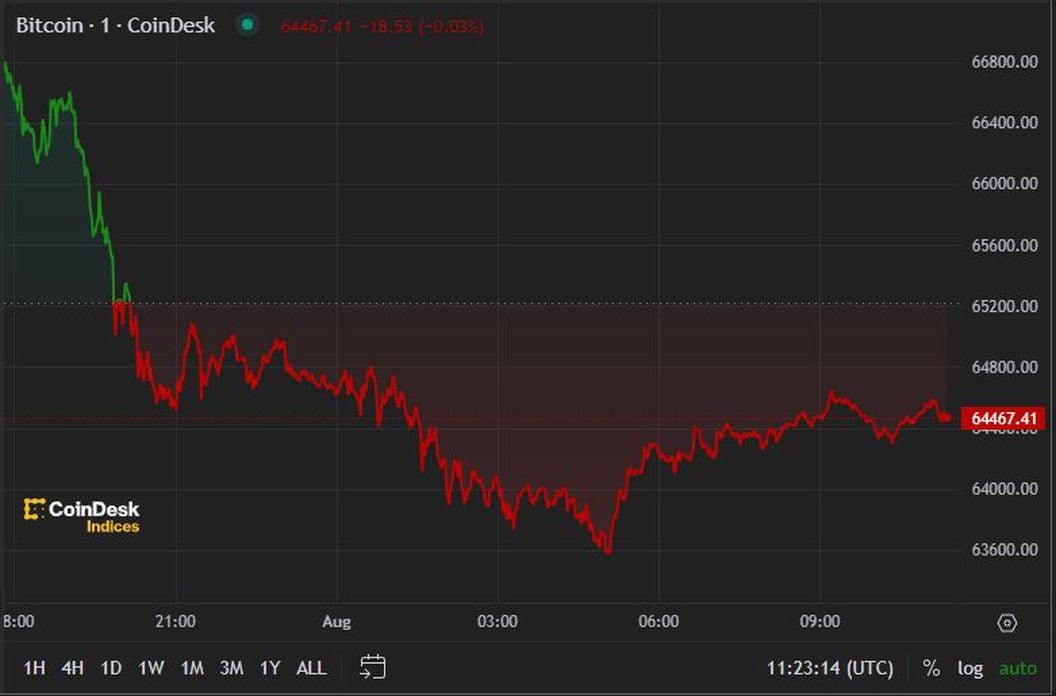
Task: Select the 1W time range
Action: click(152, 668)
